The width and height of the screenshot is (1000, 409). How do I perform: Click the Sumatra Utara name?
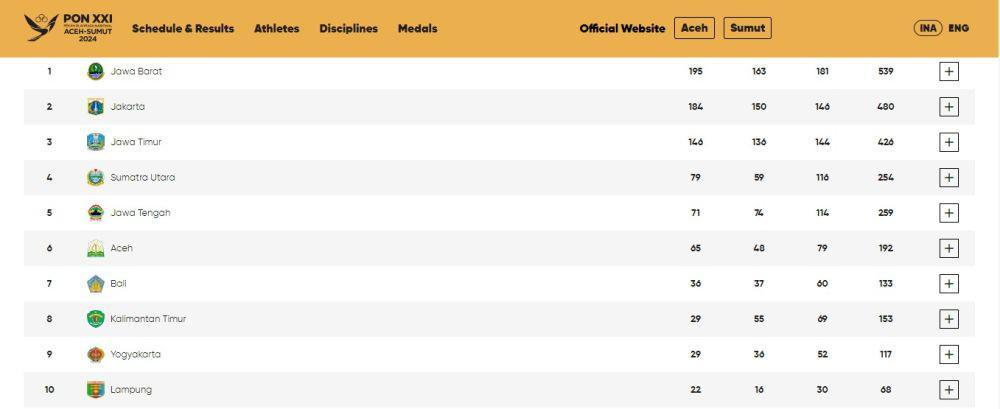(143, 177)
